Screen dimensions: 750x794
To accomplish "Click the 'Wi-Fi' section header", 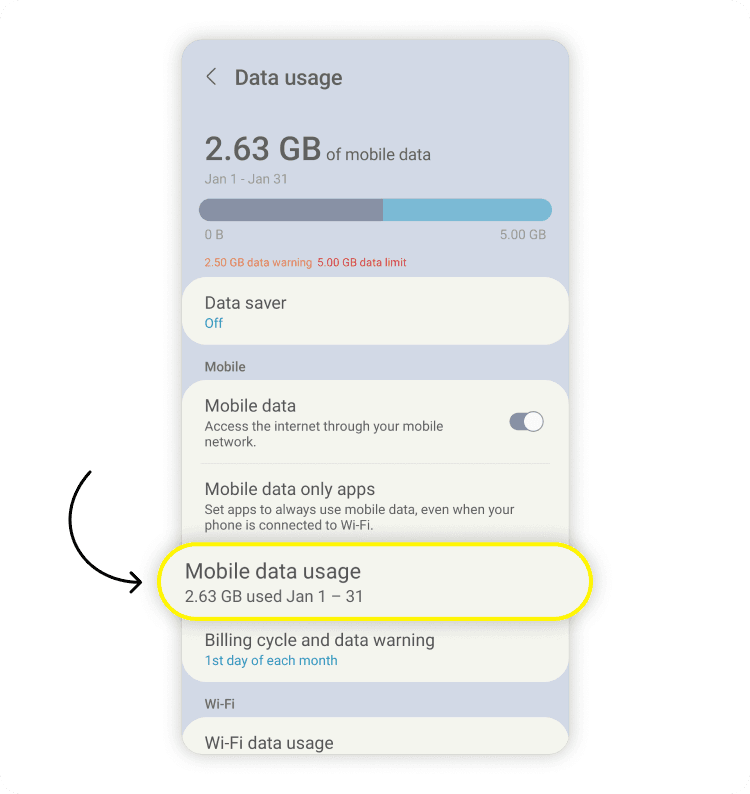I will coord(222,704).
